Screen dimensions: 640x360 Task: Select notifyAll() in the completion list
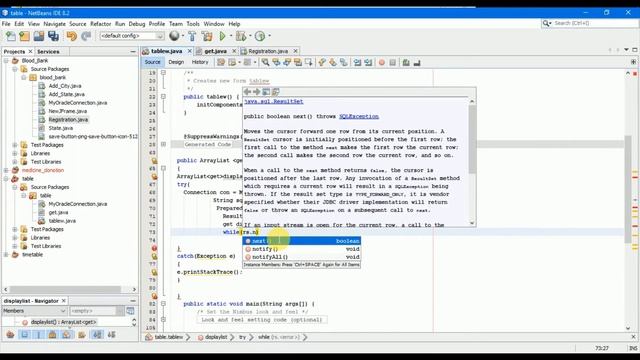(302, 257)
